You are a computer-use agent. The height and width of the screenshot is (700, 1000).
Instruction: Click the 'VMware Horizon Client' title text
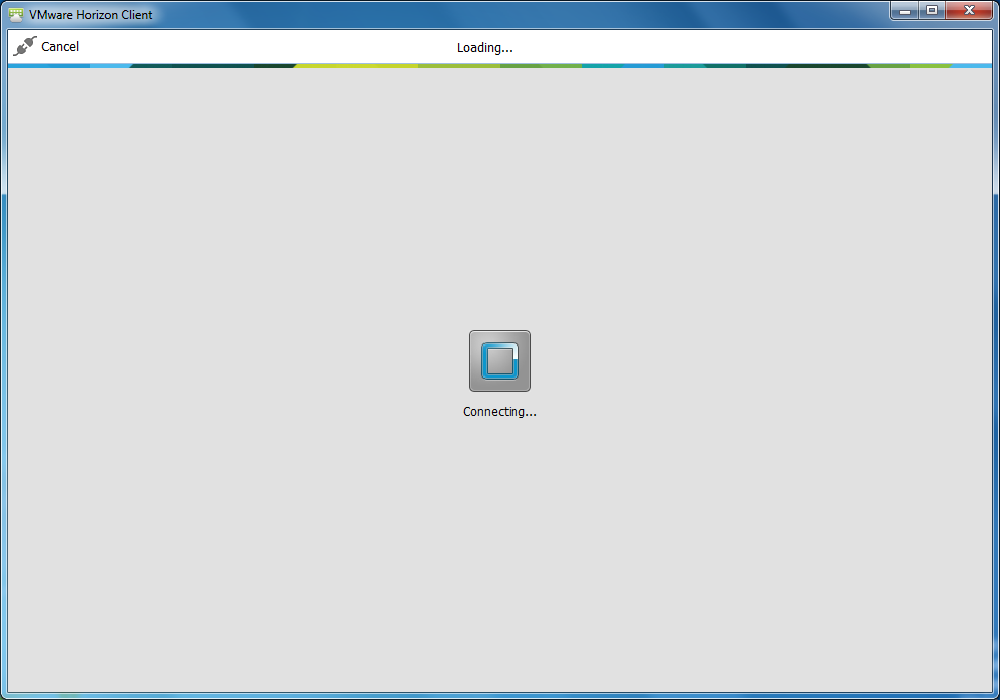pyautogui.click(x=91, y=15)
